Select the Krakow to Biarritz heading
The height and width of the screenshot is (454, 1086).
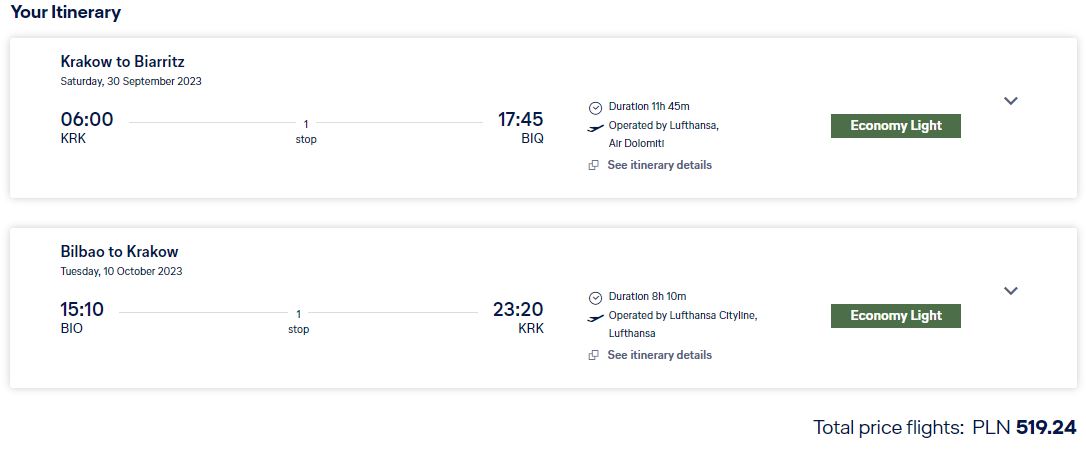123,62
